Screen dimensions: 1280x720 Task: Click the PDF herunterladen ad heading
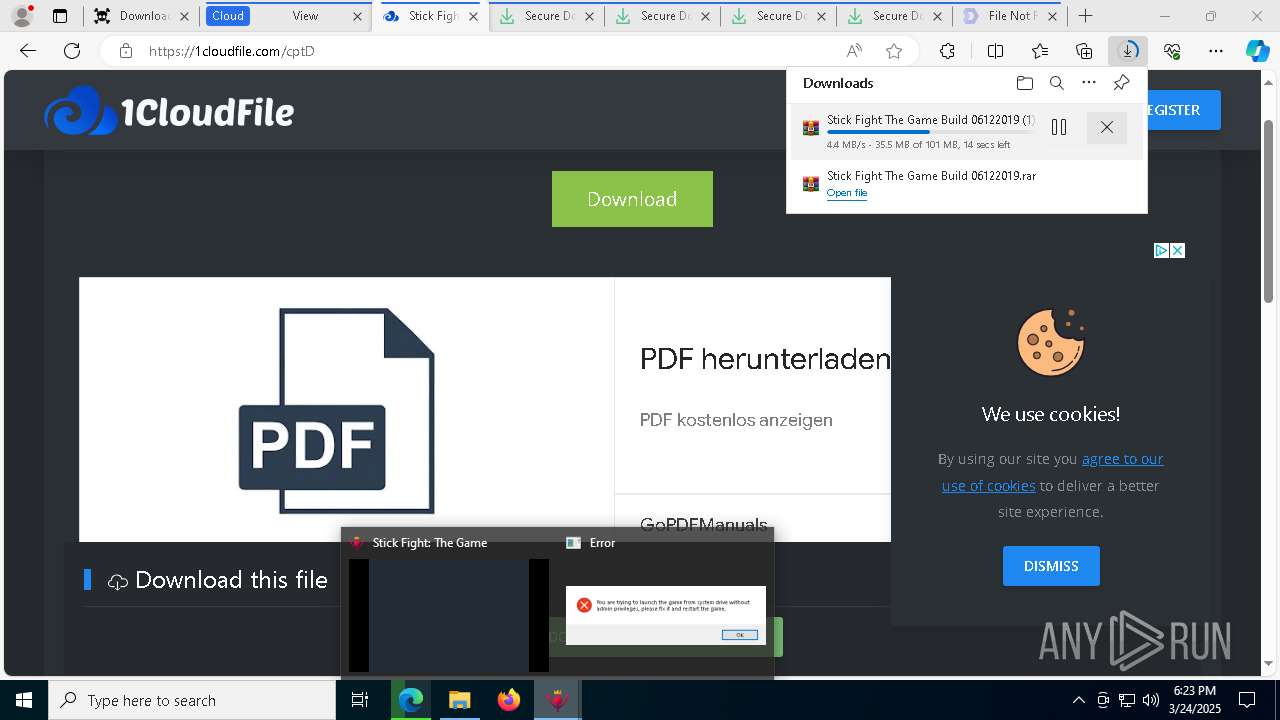coord(765,359)
